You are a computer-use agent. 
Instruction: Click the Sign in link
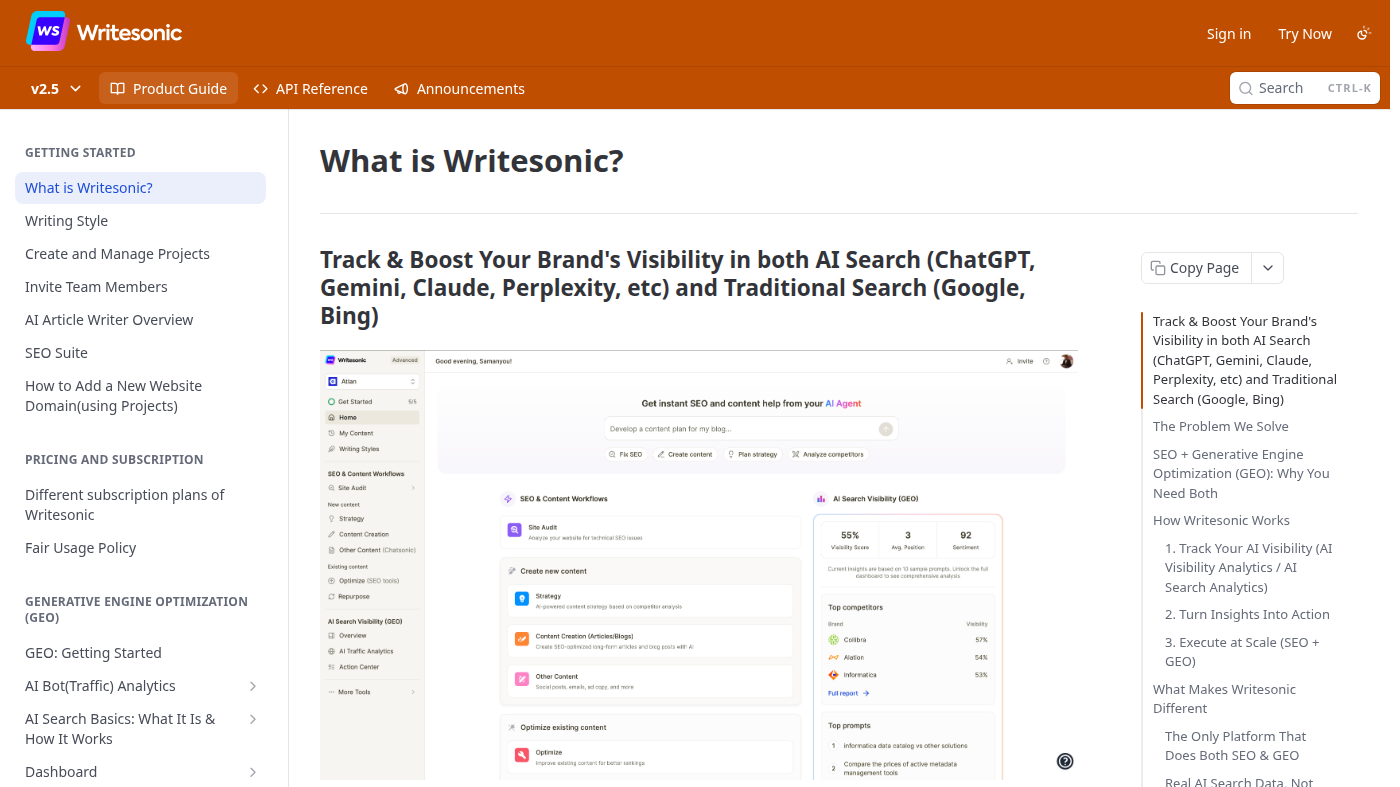point(1228,34)
